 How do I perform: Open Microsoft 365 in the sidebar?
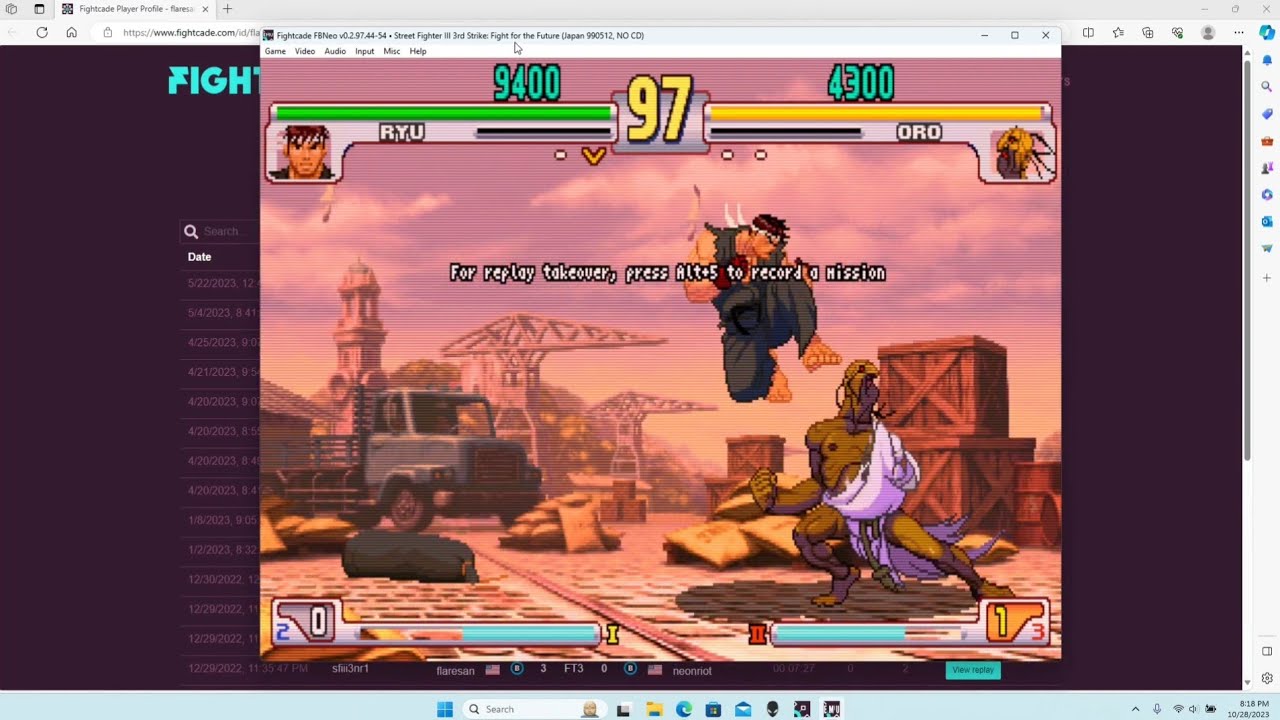tap(1267, 195)
